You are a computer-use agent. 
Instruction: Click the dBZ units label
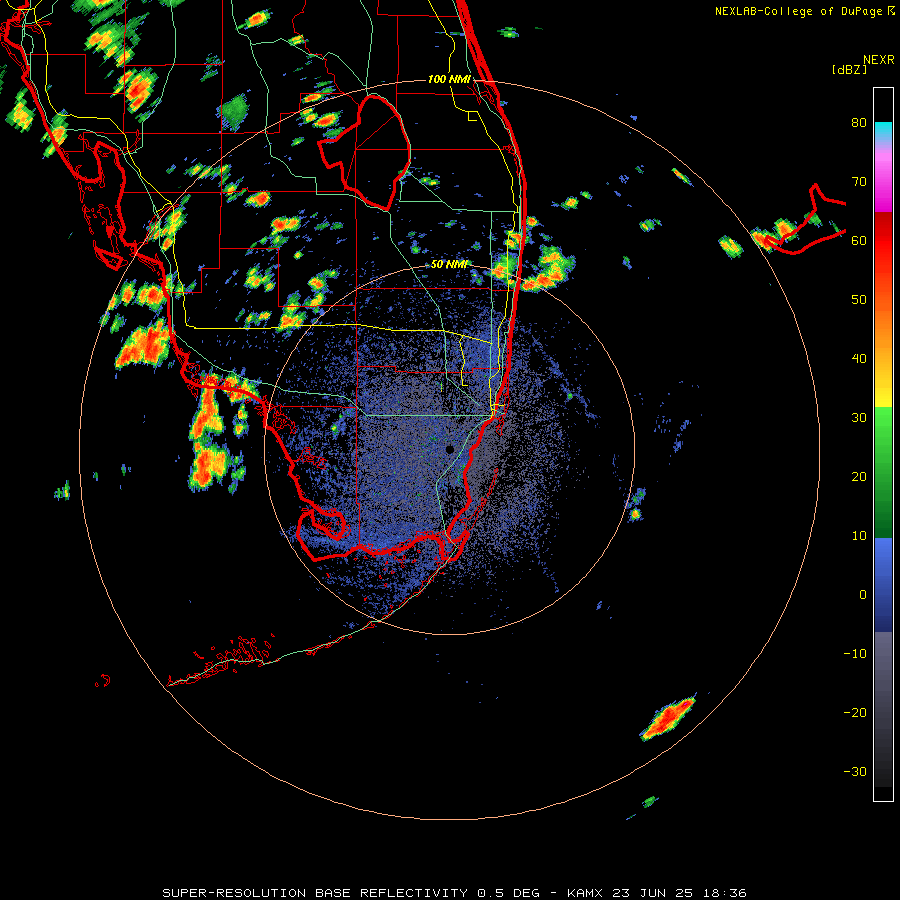click(849, 69)
